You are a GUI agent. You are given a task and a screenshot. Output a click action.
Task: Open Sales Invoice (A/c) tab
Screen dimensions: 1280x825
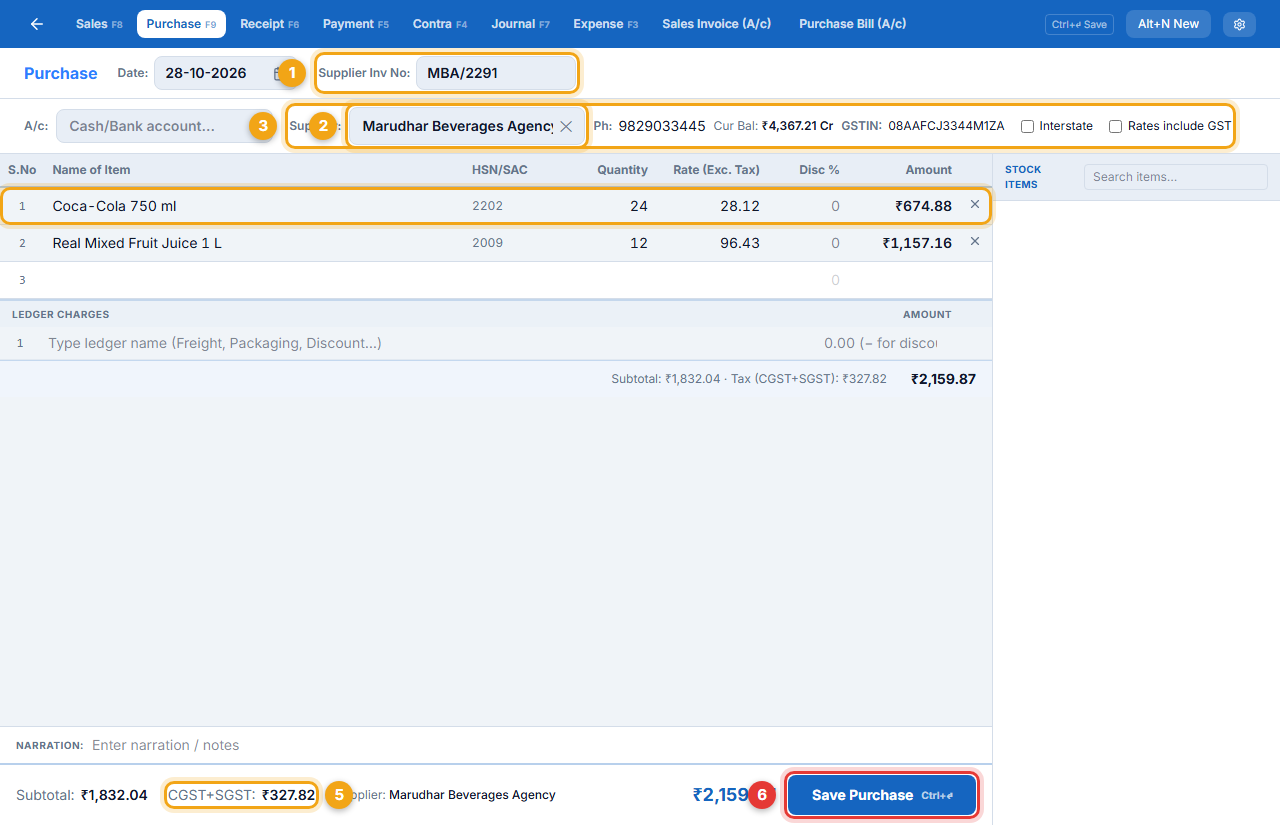coord(716,24)
